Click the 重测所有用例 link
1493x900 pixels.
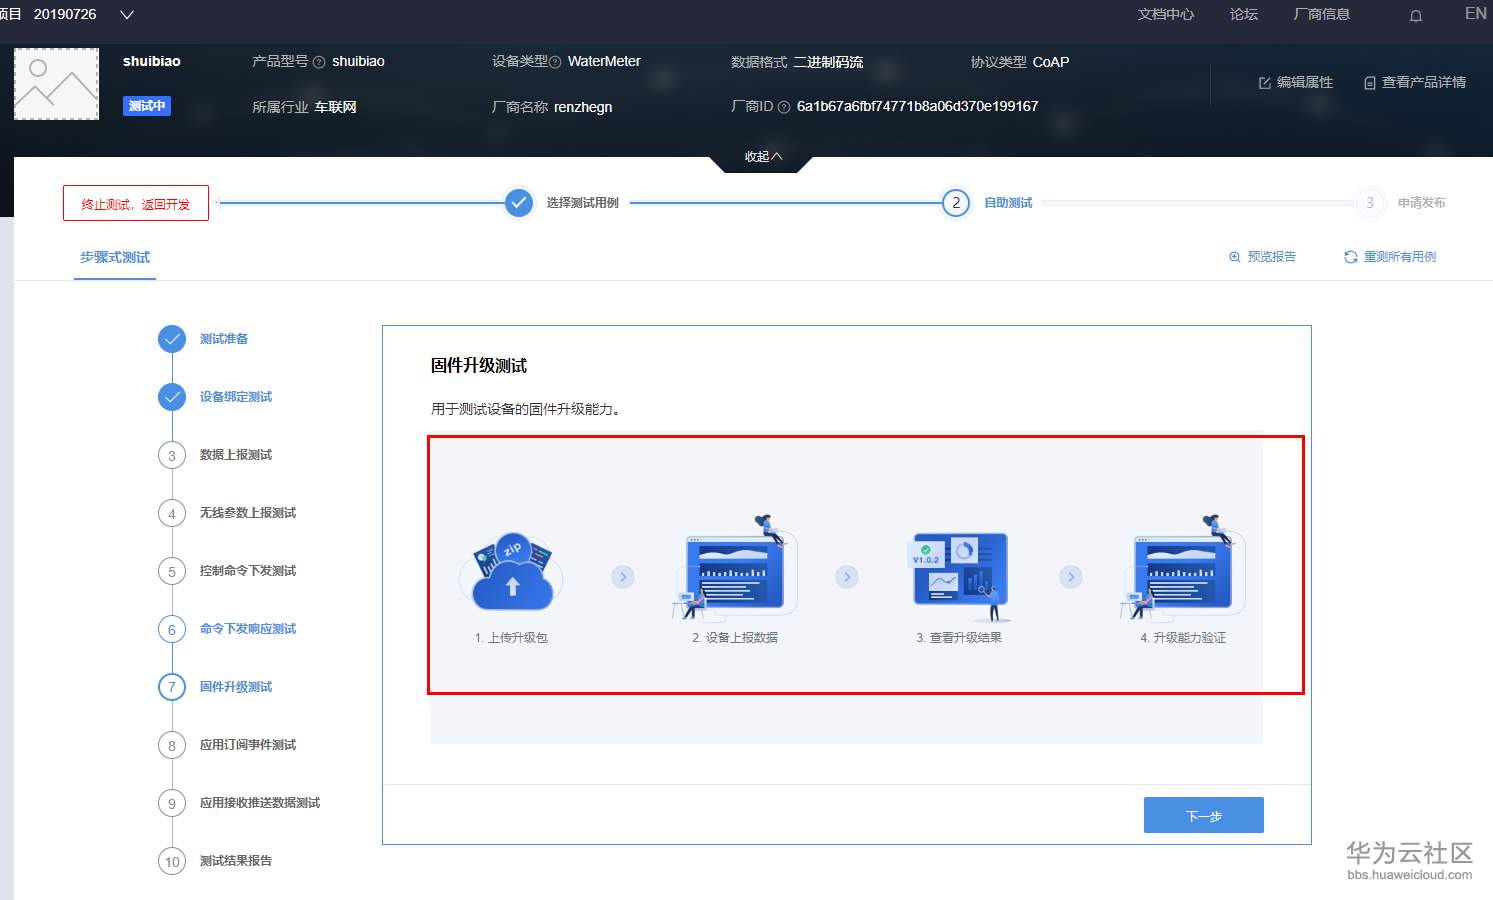pyautogui.click(x=1400, y=257)
